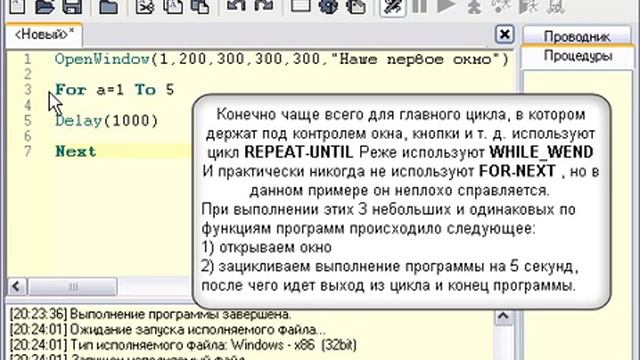This screenshot has height=360, width=640.
Task: Click line number 1 in gutter
Action: click(27, 60)
